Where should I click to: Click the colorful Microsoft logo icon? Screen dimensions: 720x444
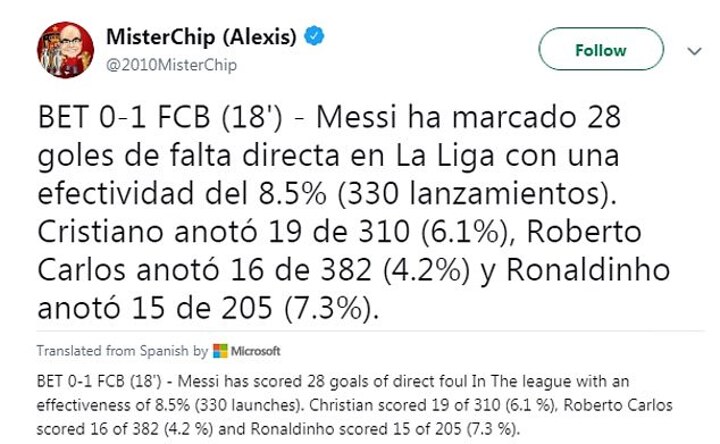220,351
